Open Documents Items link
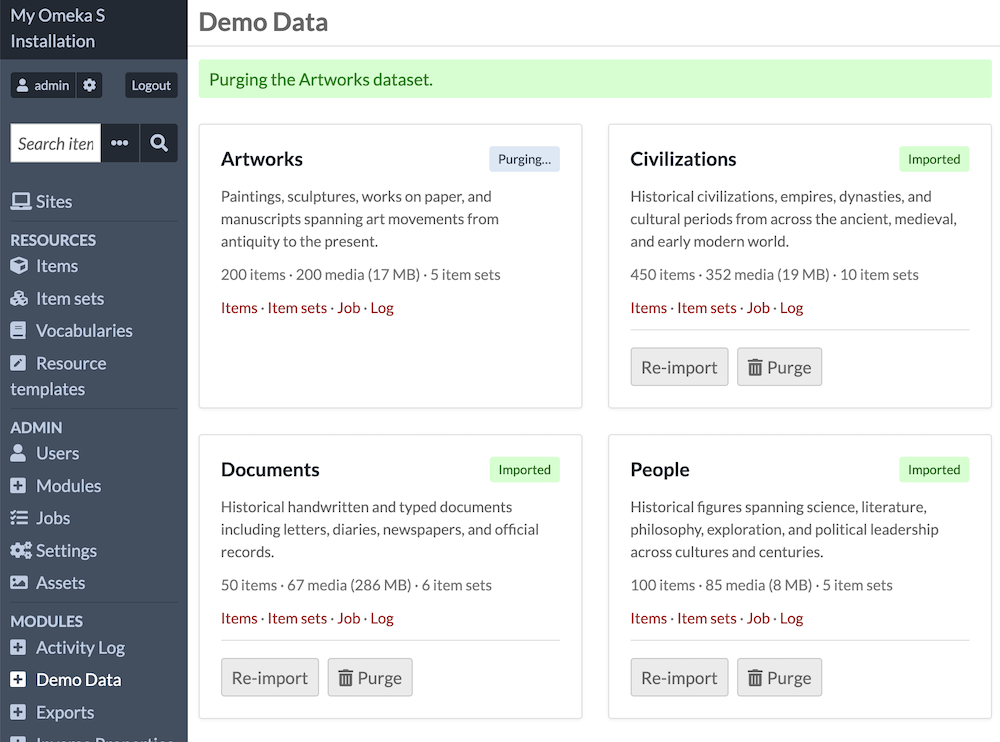Screen dimensions: 1000x742 (x=239, y=618)
